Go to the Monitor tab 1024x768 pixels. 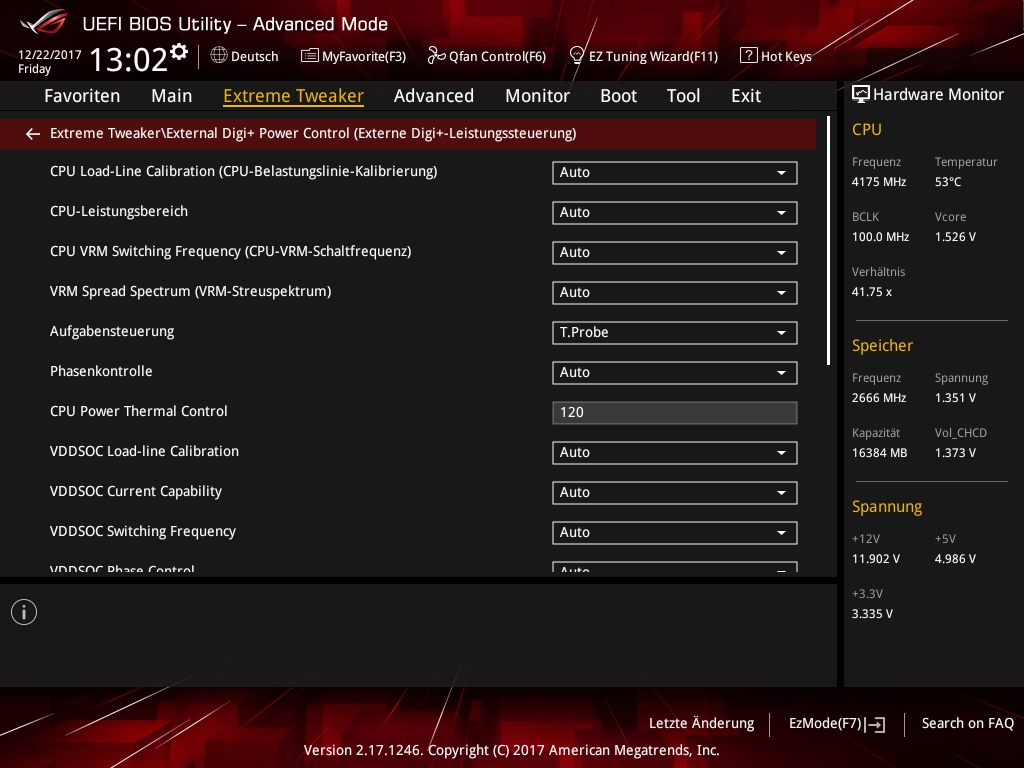(537, 96)
